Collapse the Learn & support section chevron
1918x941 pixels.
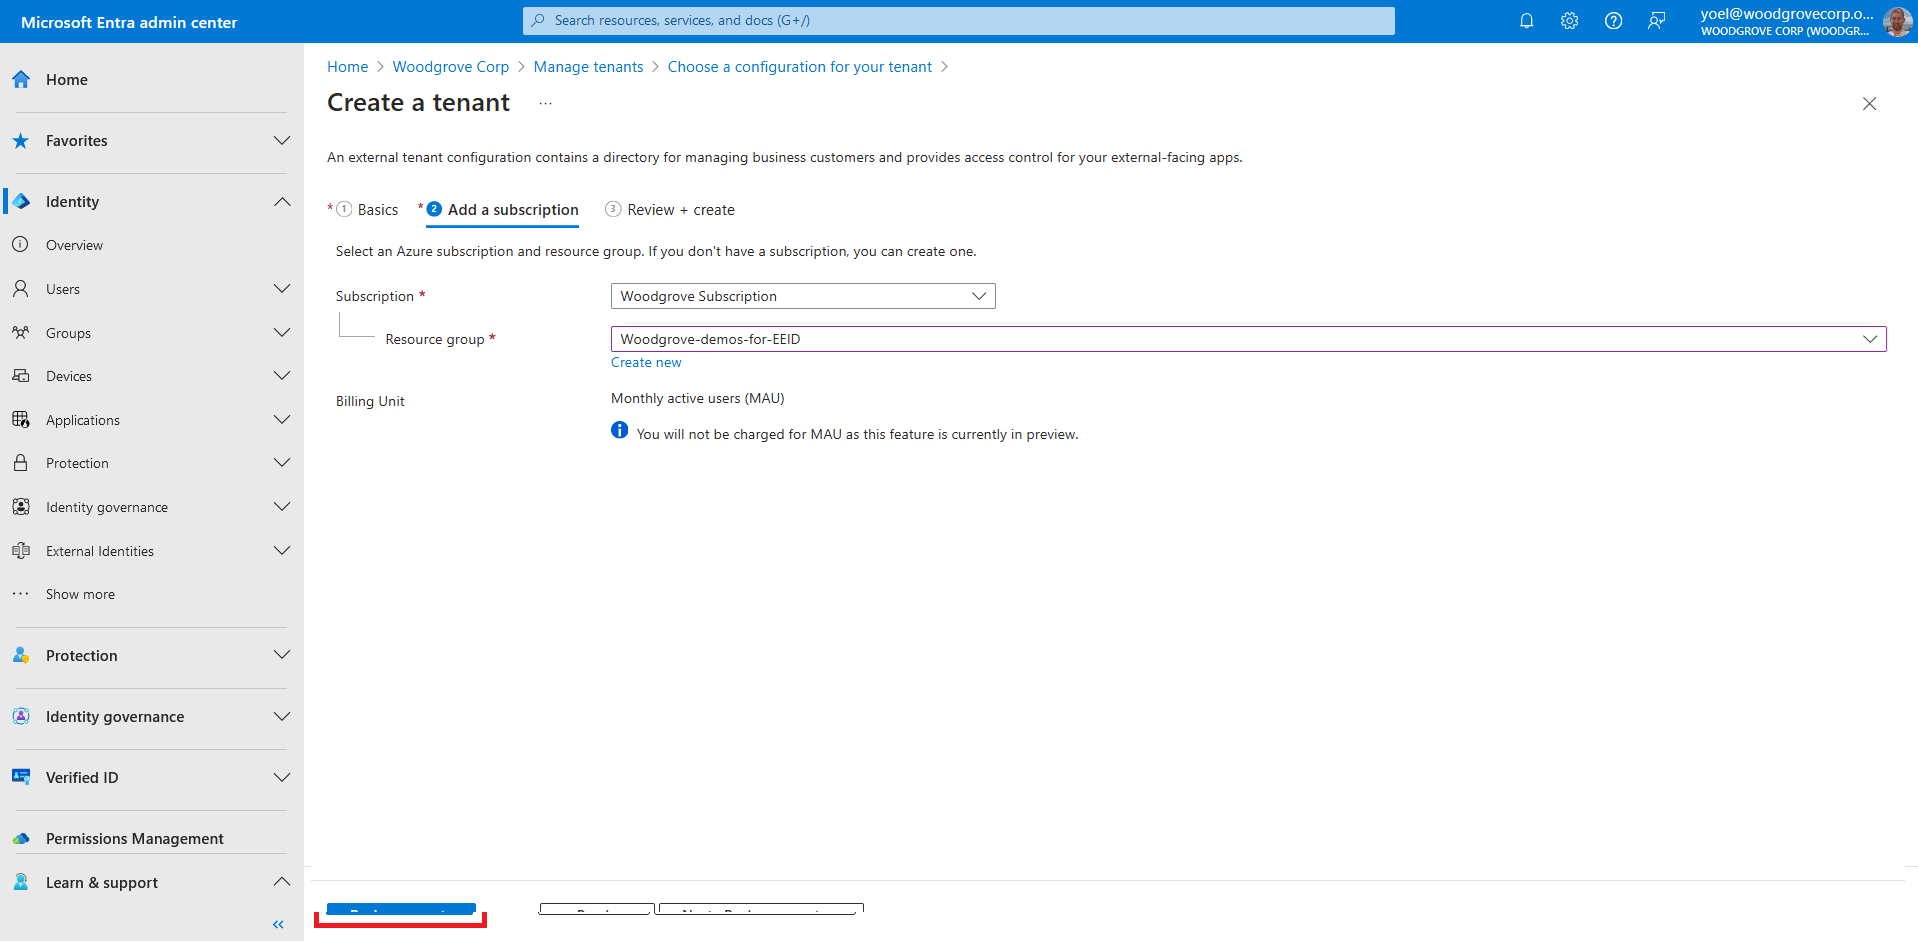[x=282, y=882]
